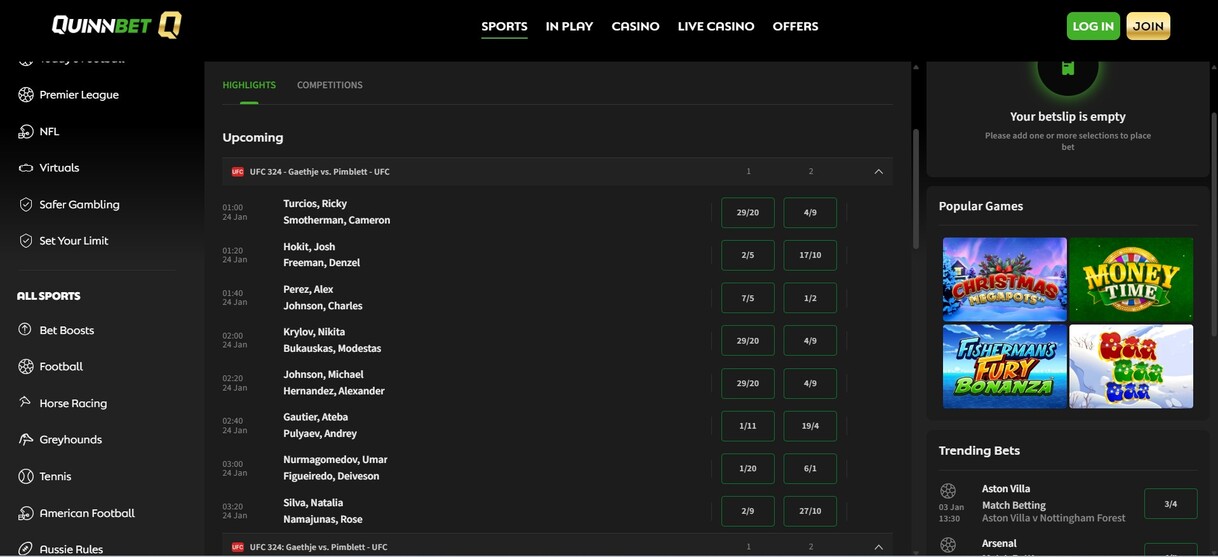This screenshot has height=557, width=1218.
Task: Open the Silva vs Namajunas fight
Action: [x=323, y=511]
